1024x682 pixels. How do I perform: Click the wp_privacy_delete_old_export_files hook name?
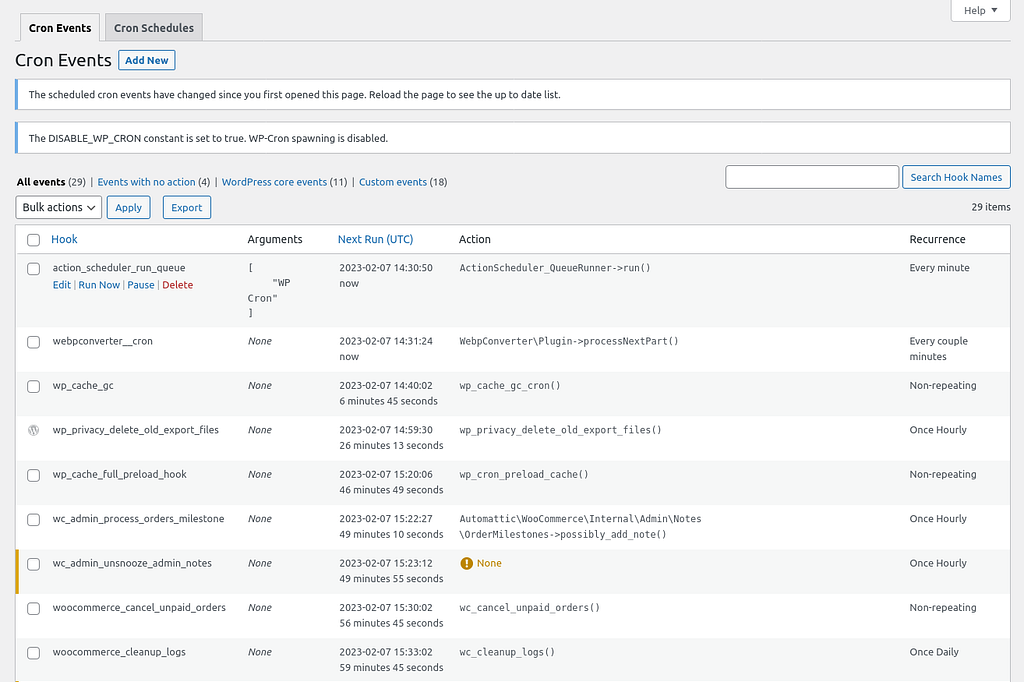click(x=136, y=430)
